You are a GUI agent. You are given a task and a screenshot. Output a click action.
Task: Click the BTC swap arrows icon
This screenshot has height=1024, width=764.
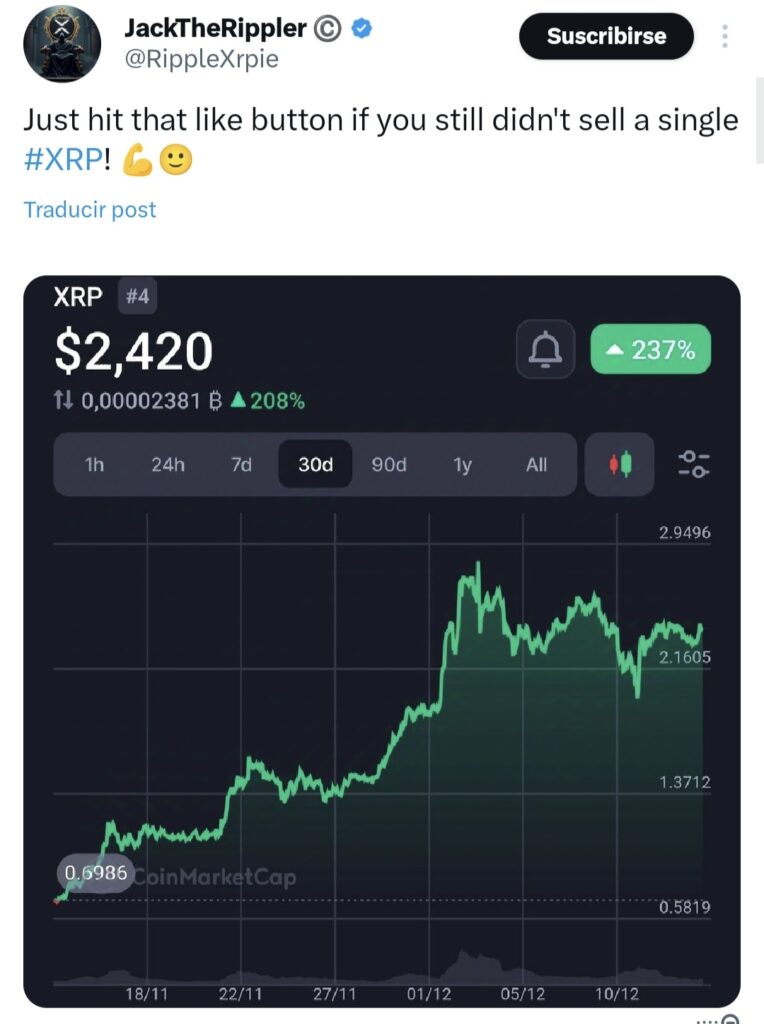pyautogui.click(x=64, y=401)
